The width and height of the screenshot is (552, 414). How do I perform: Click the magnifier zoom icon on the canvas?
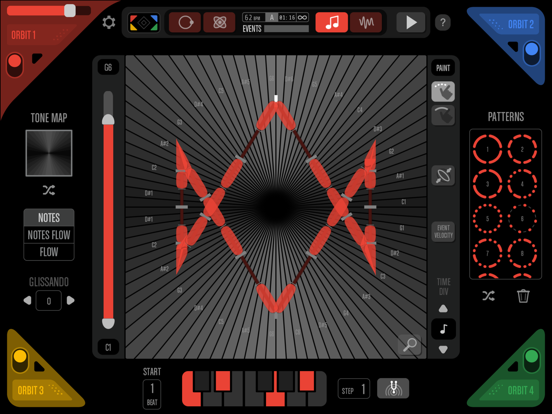coord(410,345)
